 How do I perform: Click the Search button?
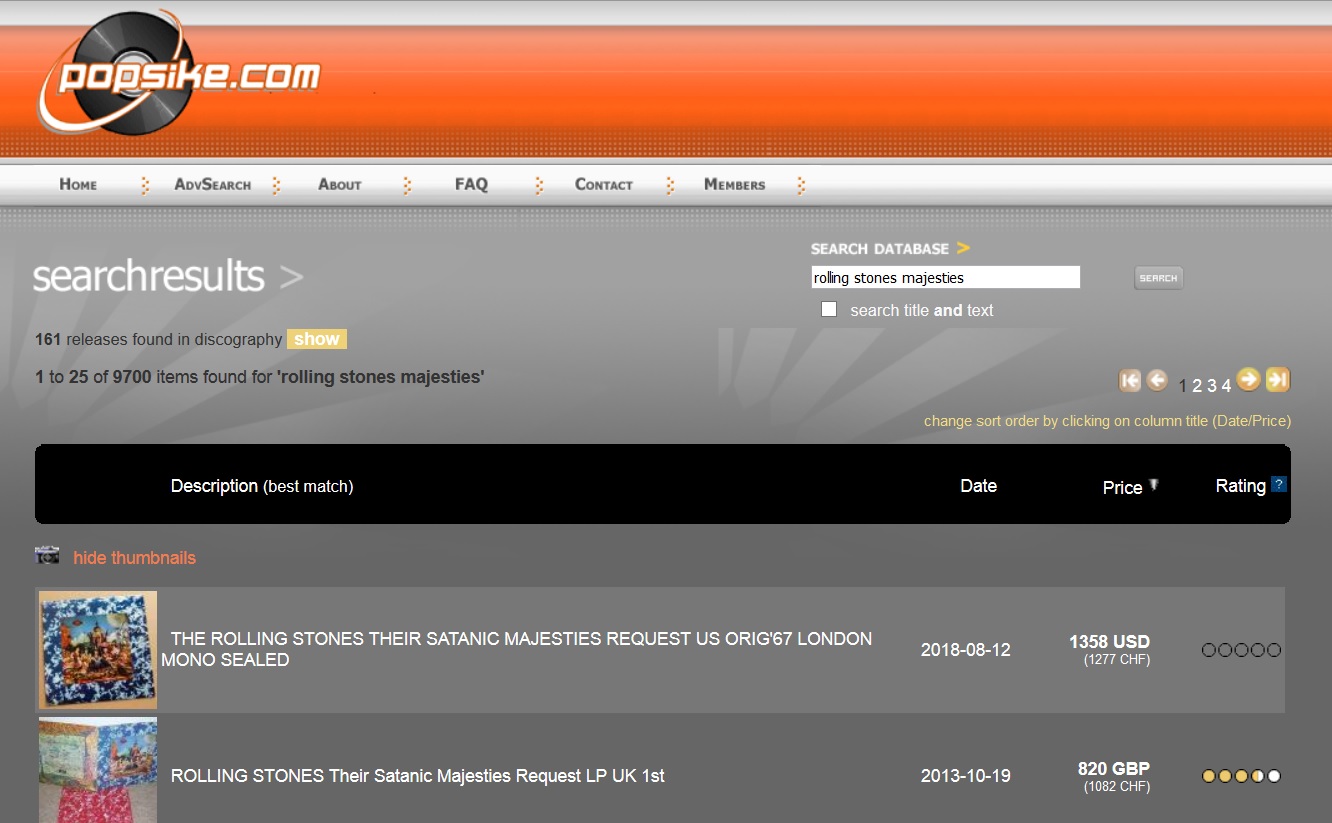point(1159,278)
